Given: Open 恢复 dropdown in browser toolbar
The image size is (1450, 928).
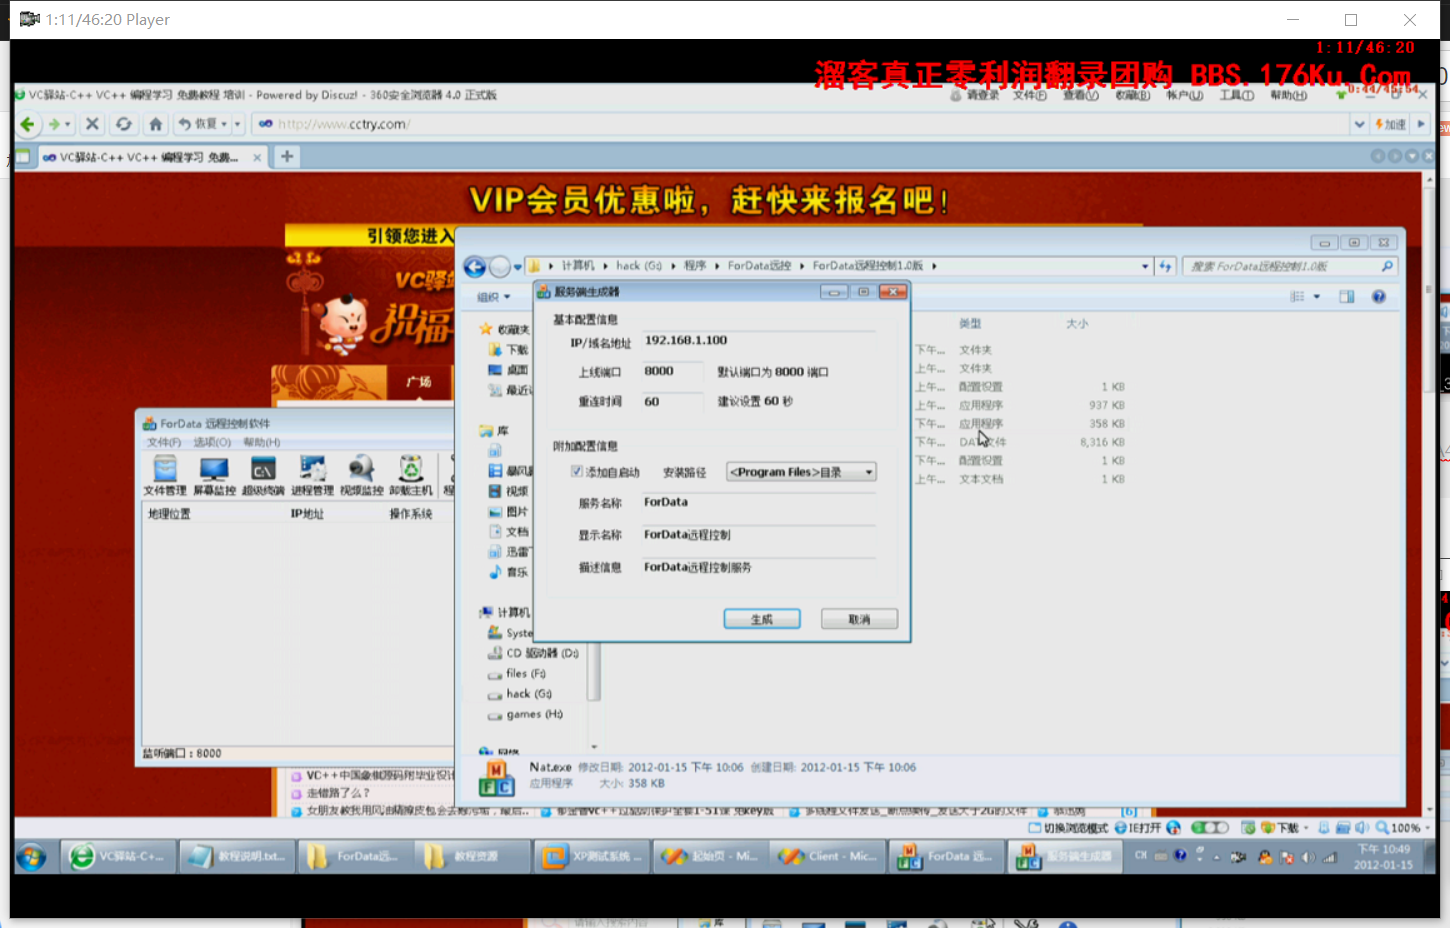Looking at the screenshot, I should click(224, 124).
